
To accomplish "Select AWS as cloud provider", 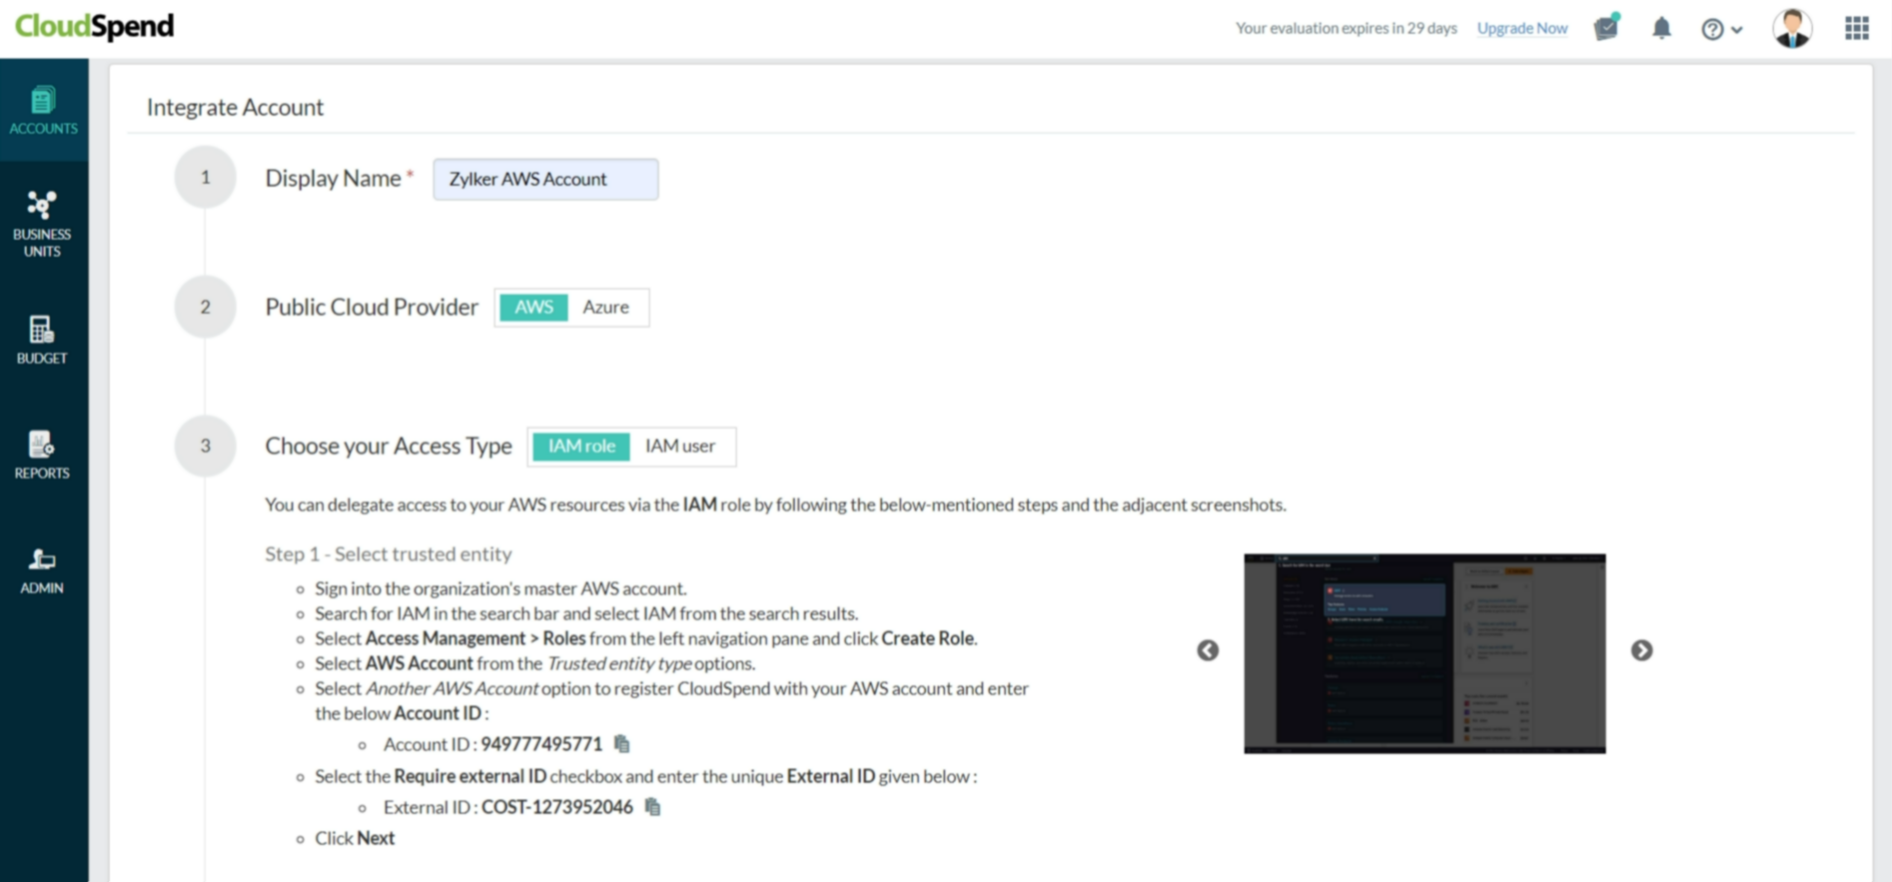I will click(534, 307).
